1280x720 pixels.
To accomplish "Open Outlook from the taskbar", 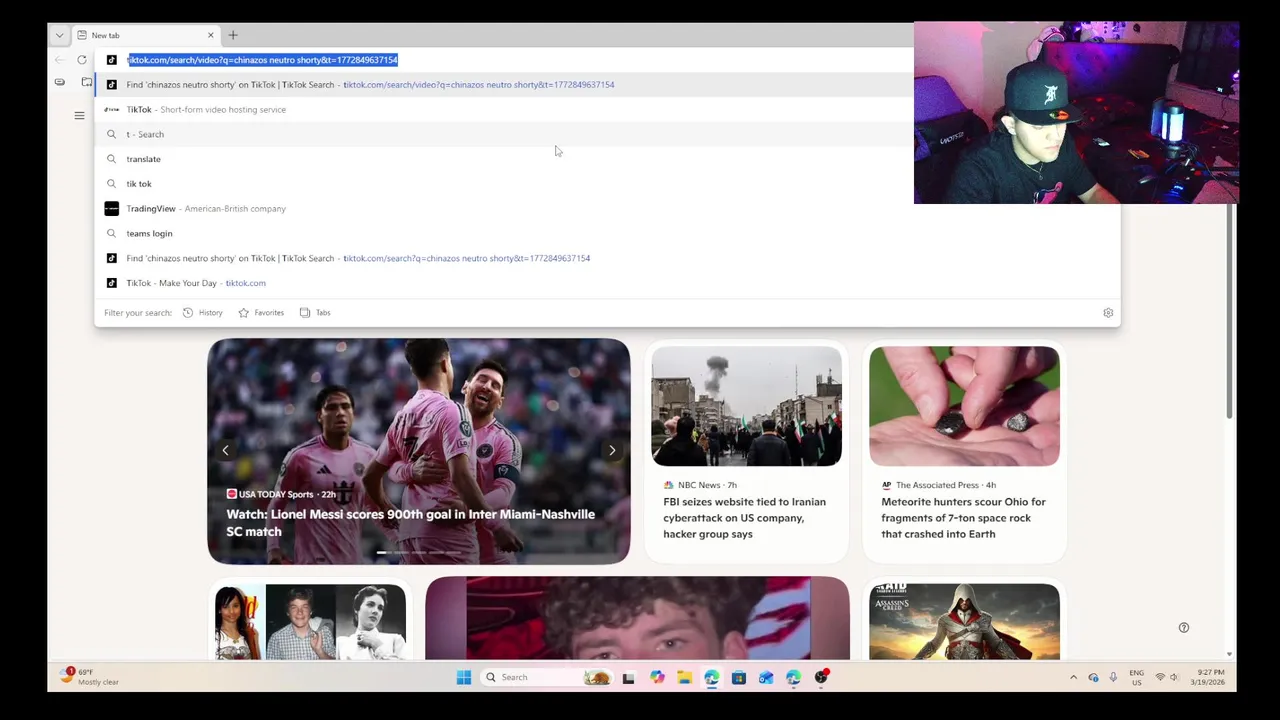I will click(x=766, y=677).
